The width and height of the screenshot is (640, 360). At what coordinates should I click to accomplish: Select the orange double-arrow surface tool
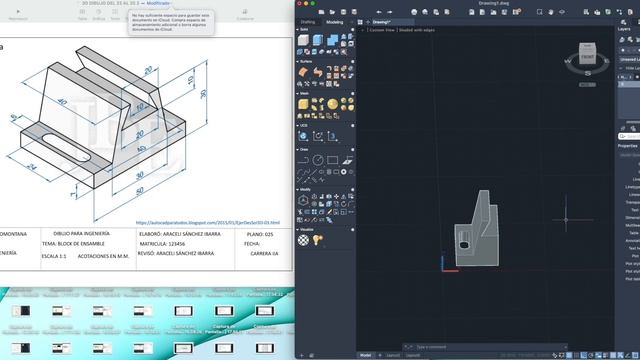tap(318, 72)
